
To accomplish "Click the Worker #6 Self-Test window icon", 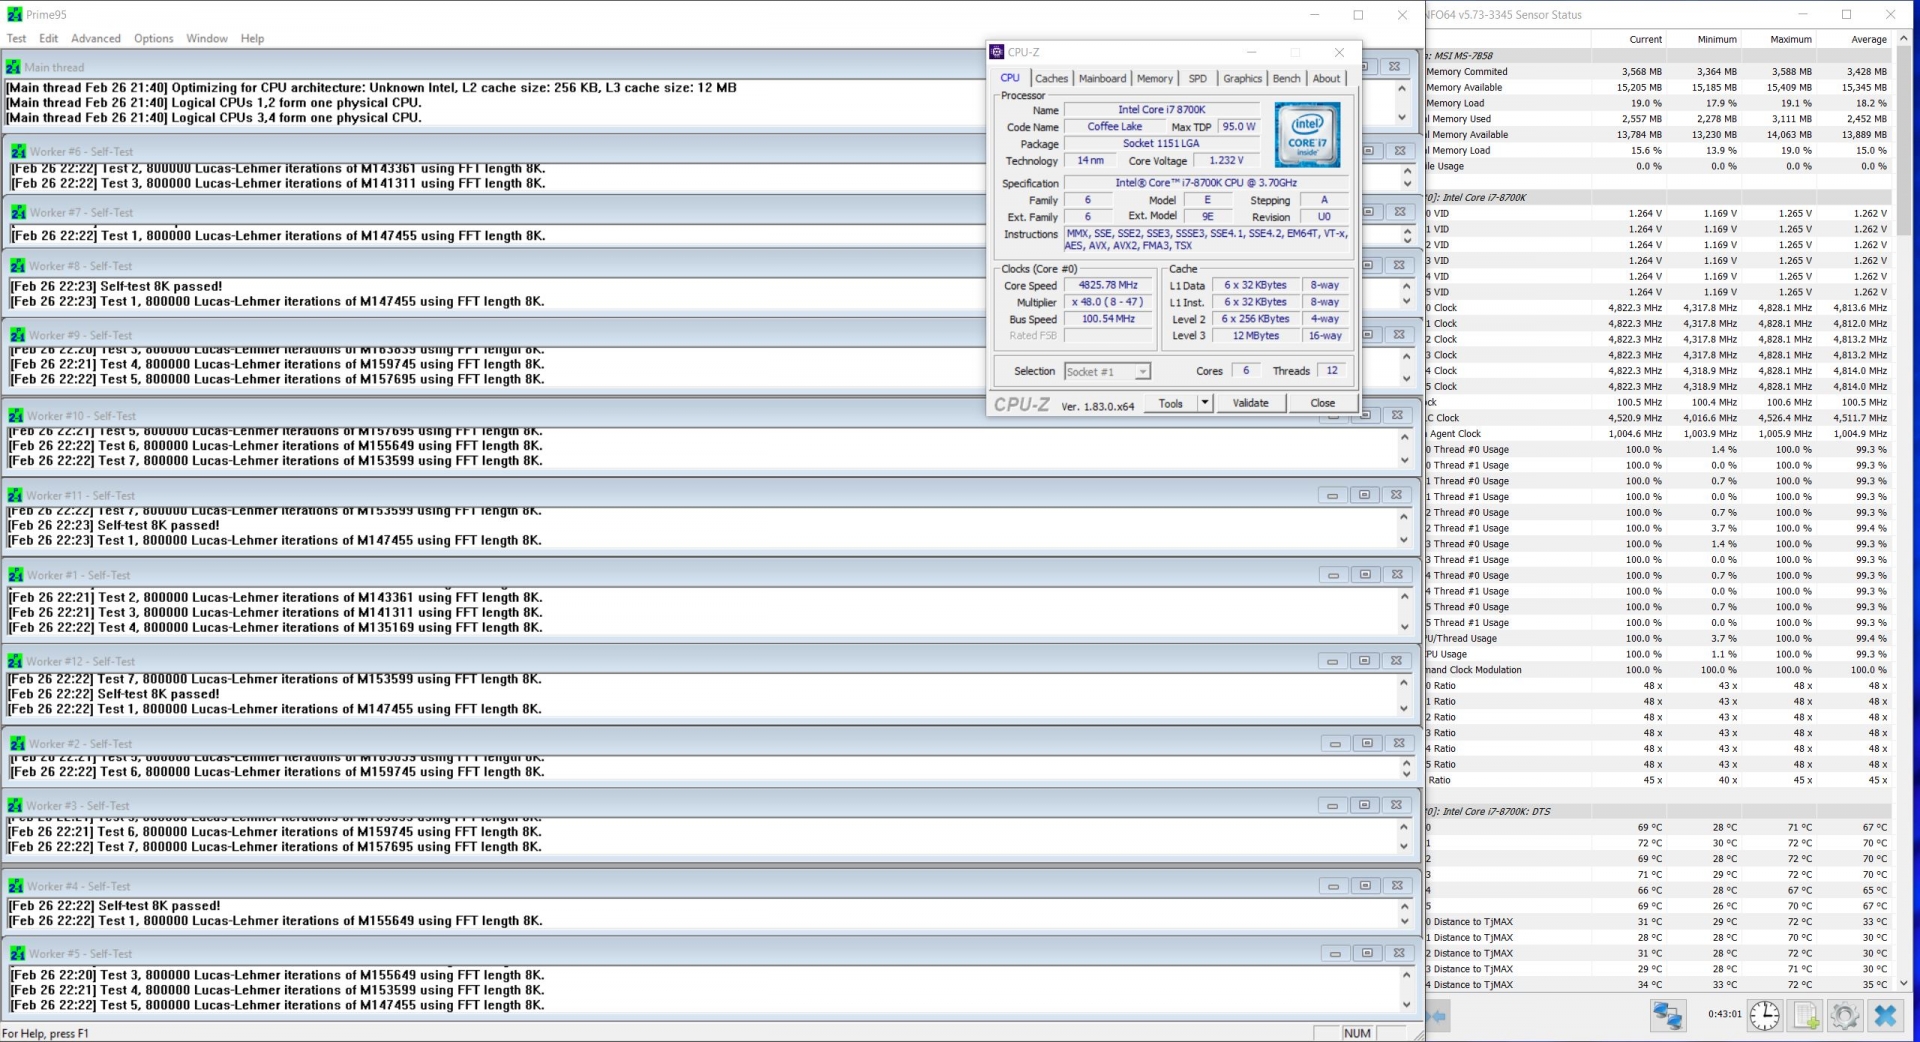I will (18, 151).
